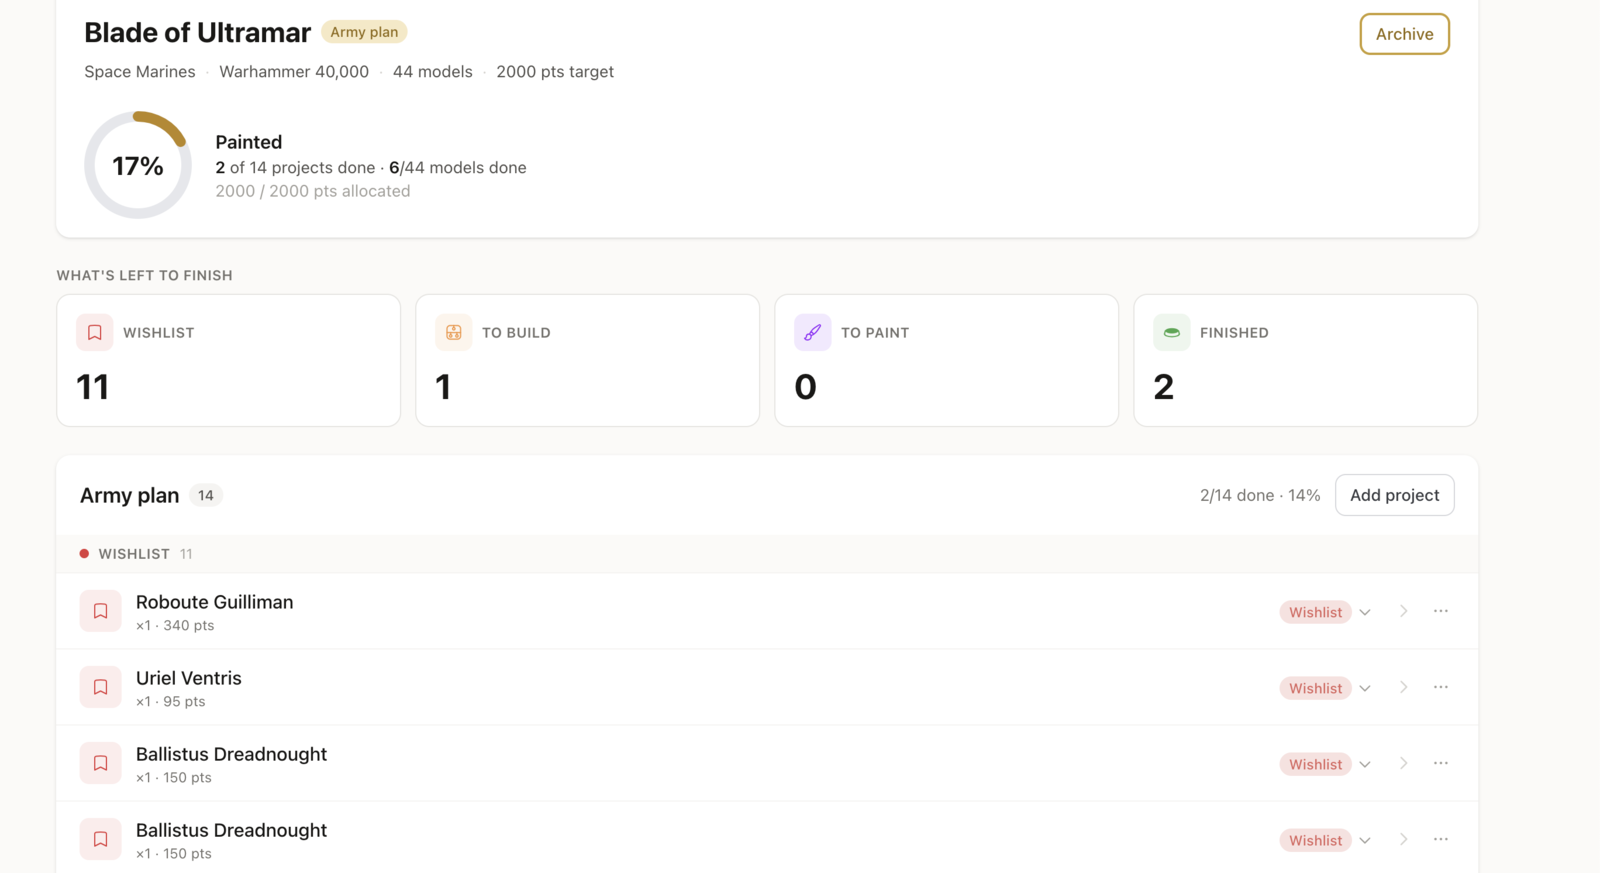Click the Wishlist bookmark icon in the summary card
1600x873 pixels.
pos(95,332)
